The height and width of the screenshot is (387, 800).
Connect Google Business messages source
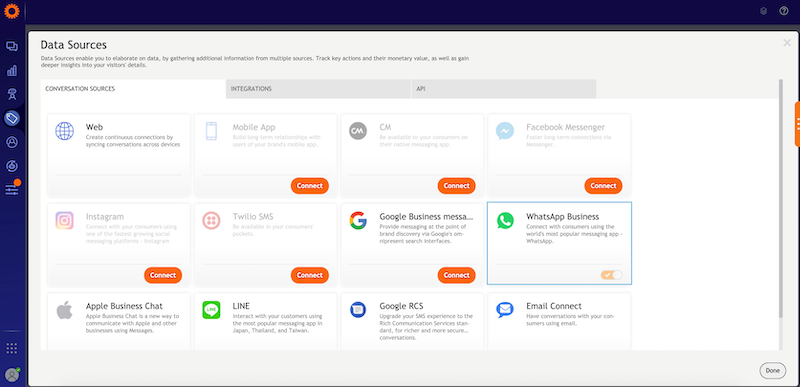457,275
